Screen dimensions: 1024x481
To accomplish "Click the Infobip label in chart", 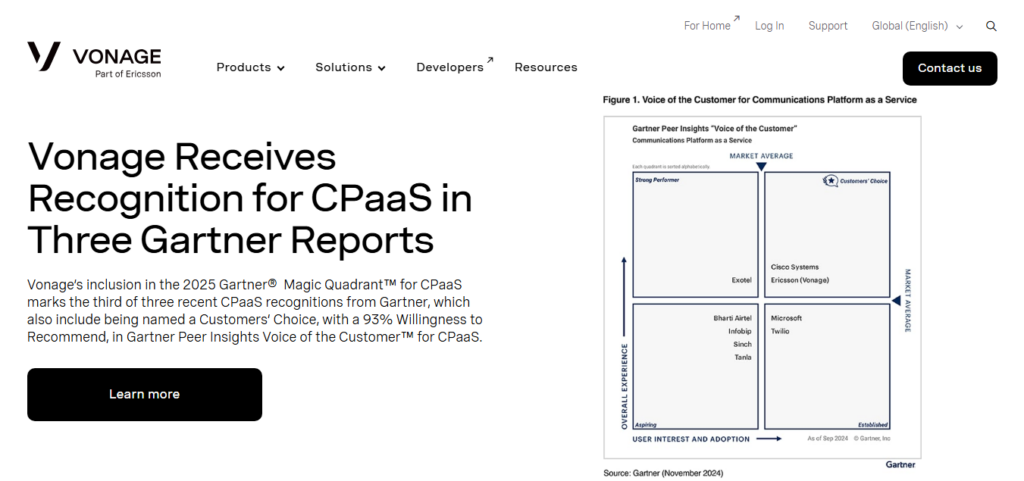I will [740, 332].
